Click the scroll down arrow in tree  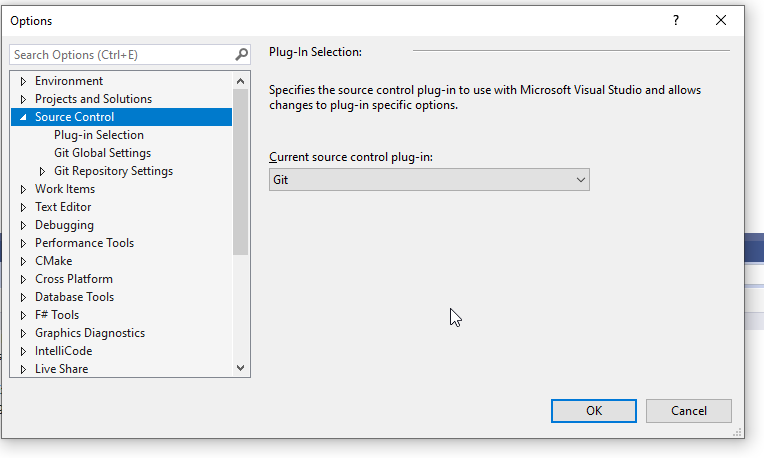tap(240, 368)
